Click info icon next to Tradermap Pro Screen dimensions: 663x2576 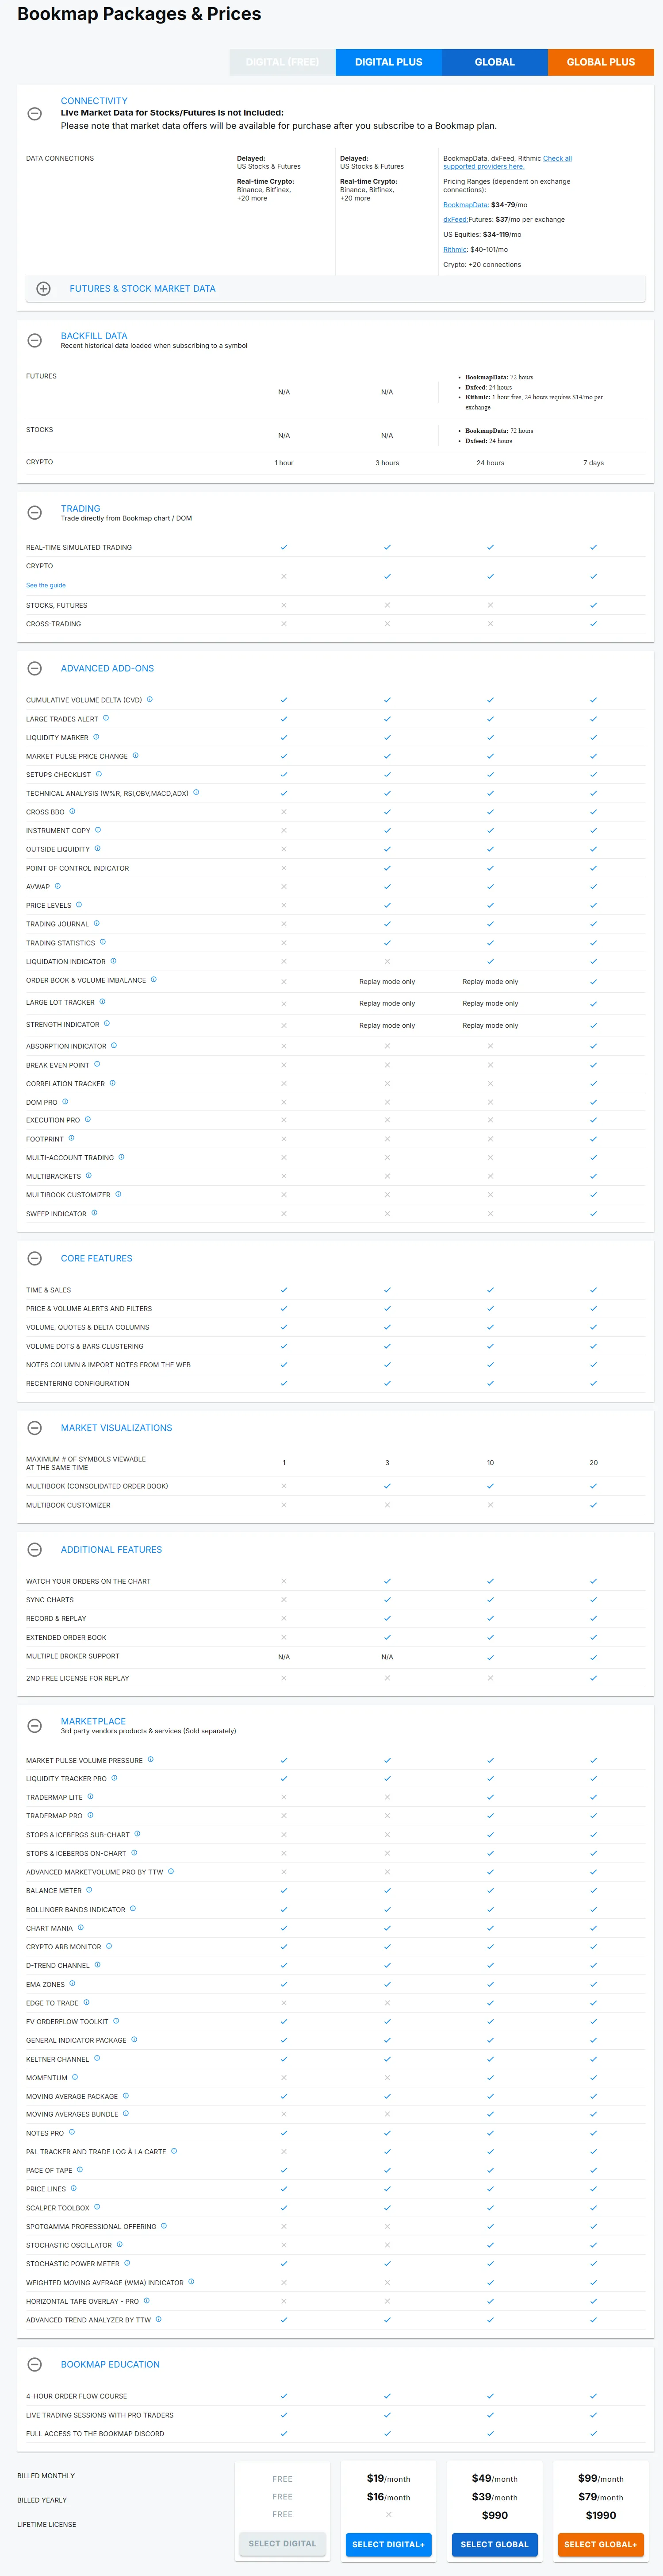pyautogui.click(x=90, y=1815)
